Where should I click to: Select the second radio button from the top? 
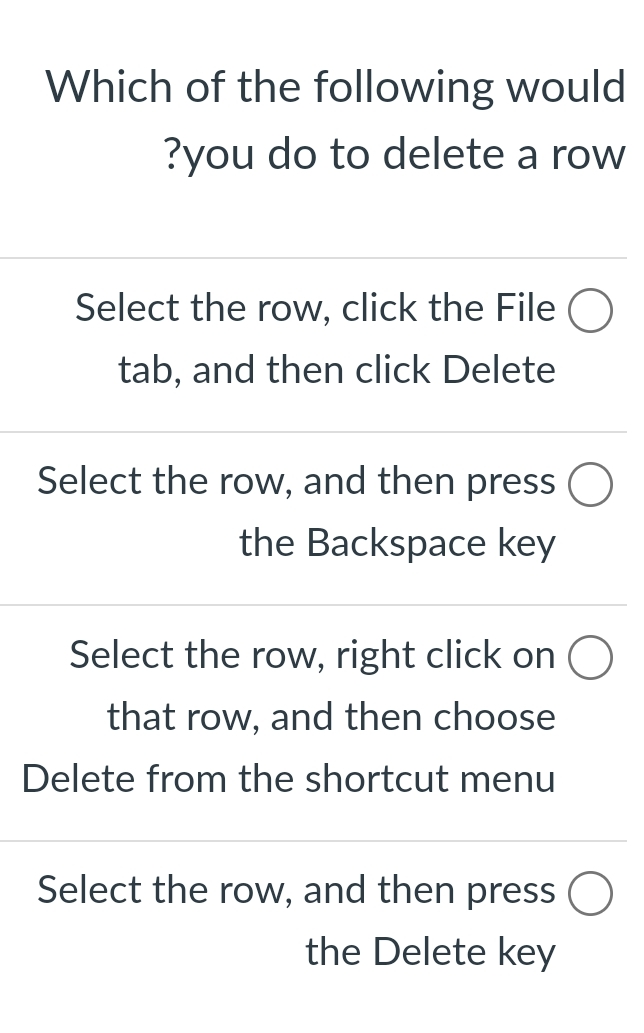(x=590, y=484)
